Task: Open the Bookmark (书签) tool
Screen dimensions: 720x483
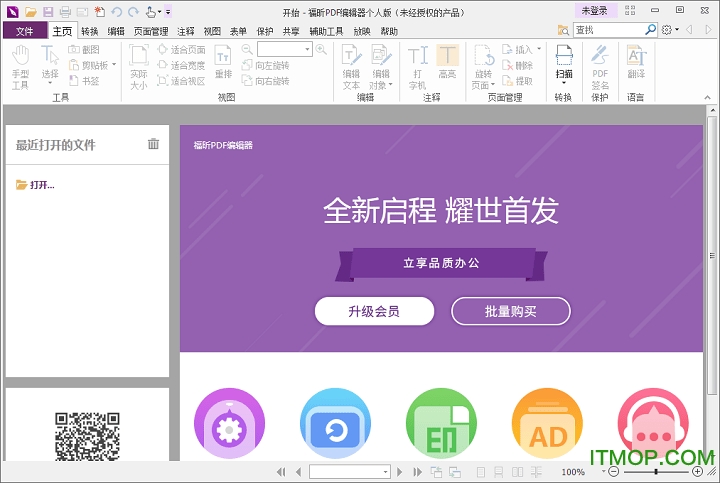Action: (x=84, y=81)
